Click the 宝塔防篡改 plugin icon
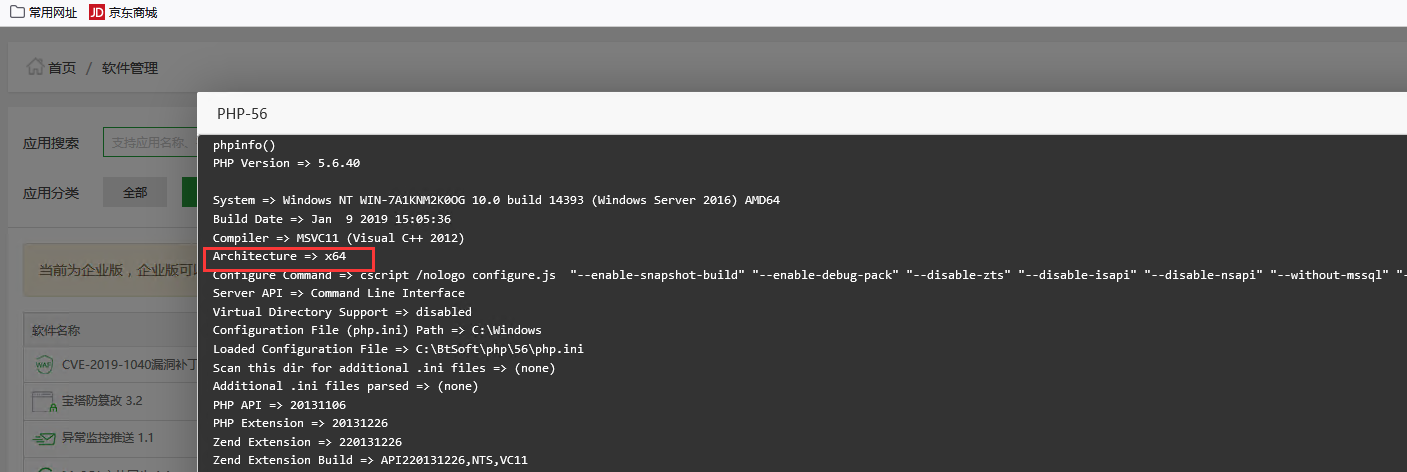Screen dimensions: 1407x472 [x=44, y=401]
